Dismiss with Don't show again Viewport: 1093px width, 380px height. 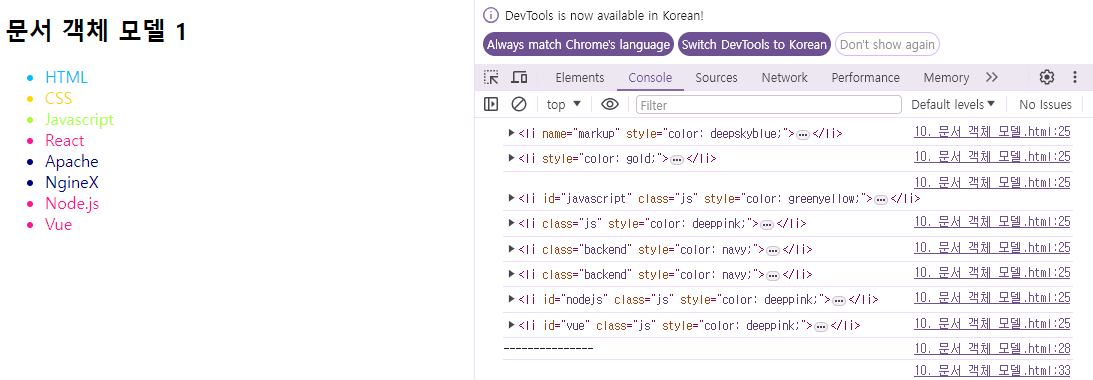[887, 44]
